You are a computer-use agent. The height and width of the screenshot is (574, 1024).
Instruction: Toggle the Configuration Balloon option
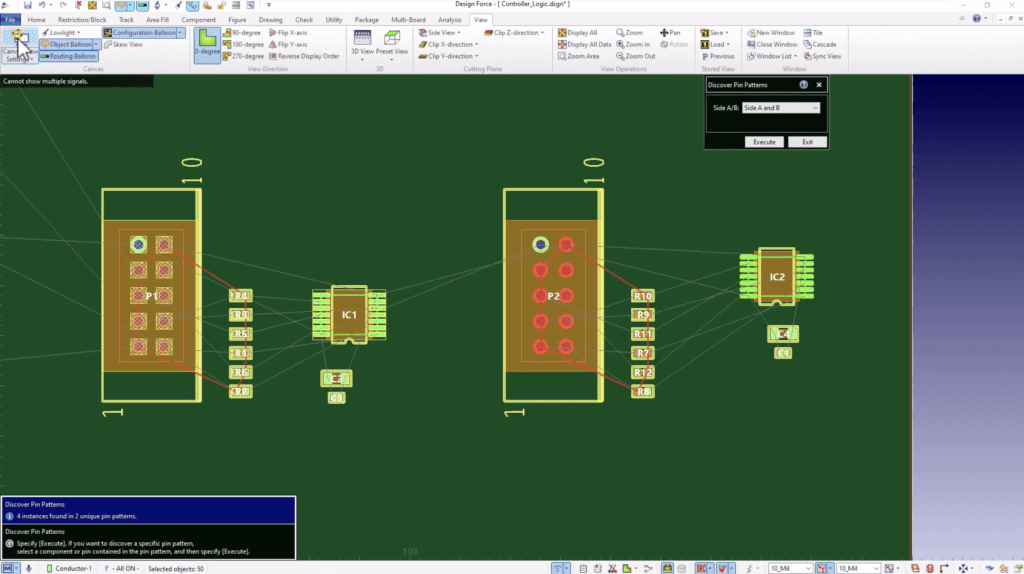141,33
